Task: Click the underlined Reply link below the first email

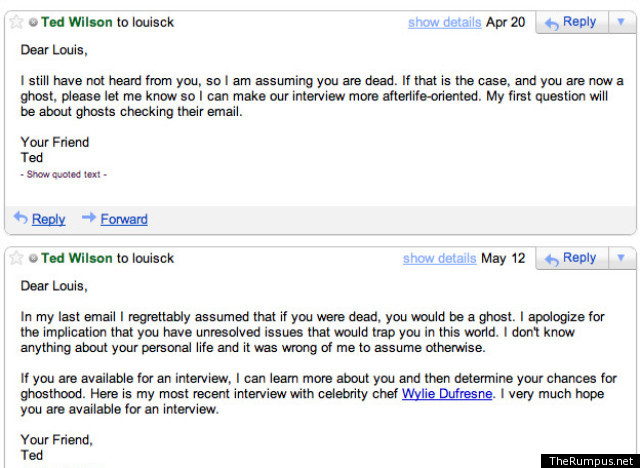Action: pos(49,219)
